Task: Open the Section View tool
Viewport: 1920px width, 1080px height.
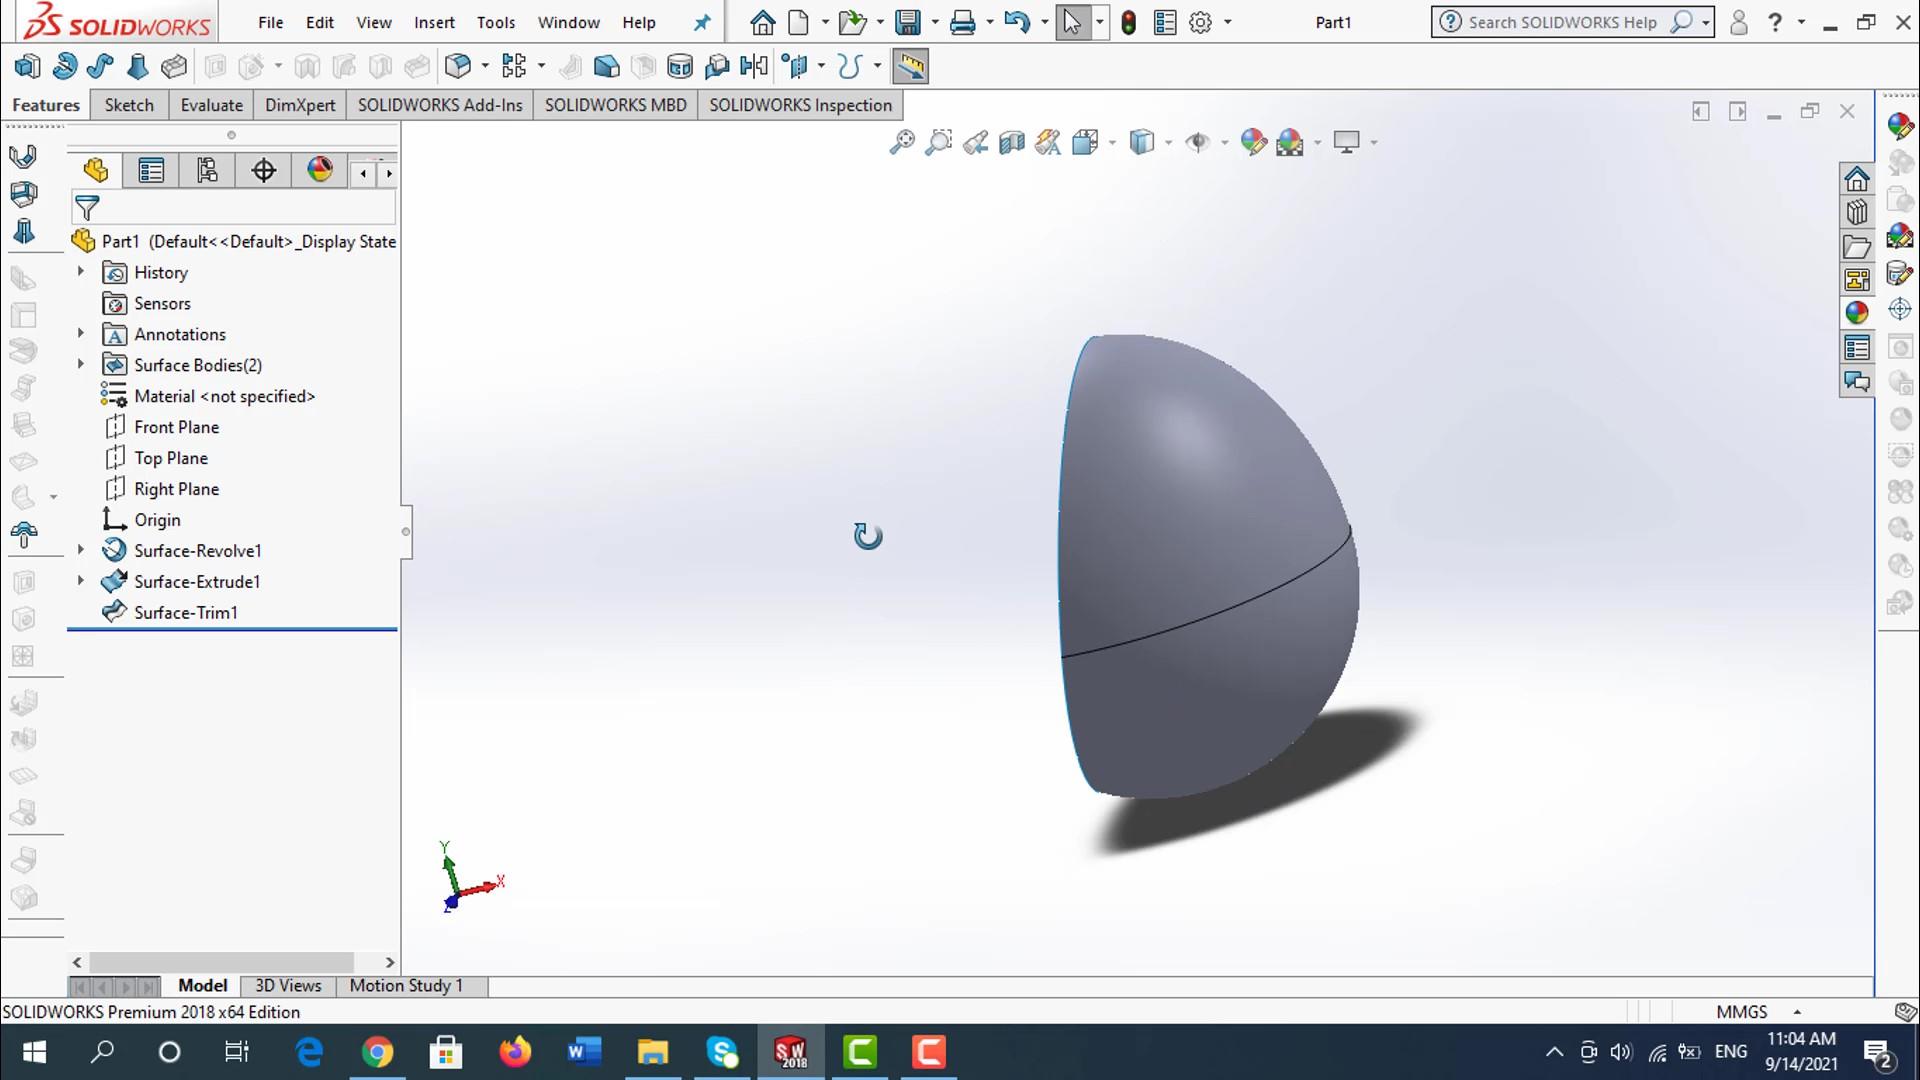Action: click(x=1011, y=142)
